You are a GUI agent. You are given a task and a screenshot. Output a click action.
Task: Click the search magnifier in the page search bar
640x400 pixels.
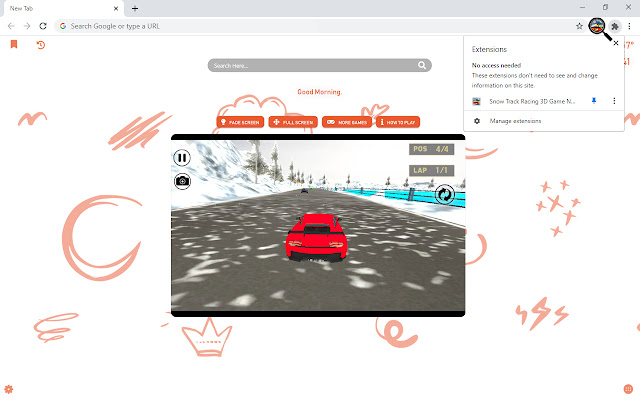422,65
